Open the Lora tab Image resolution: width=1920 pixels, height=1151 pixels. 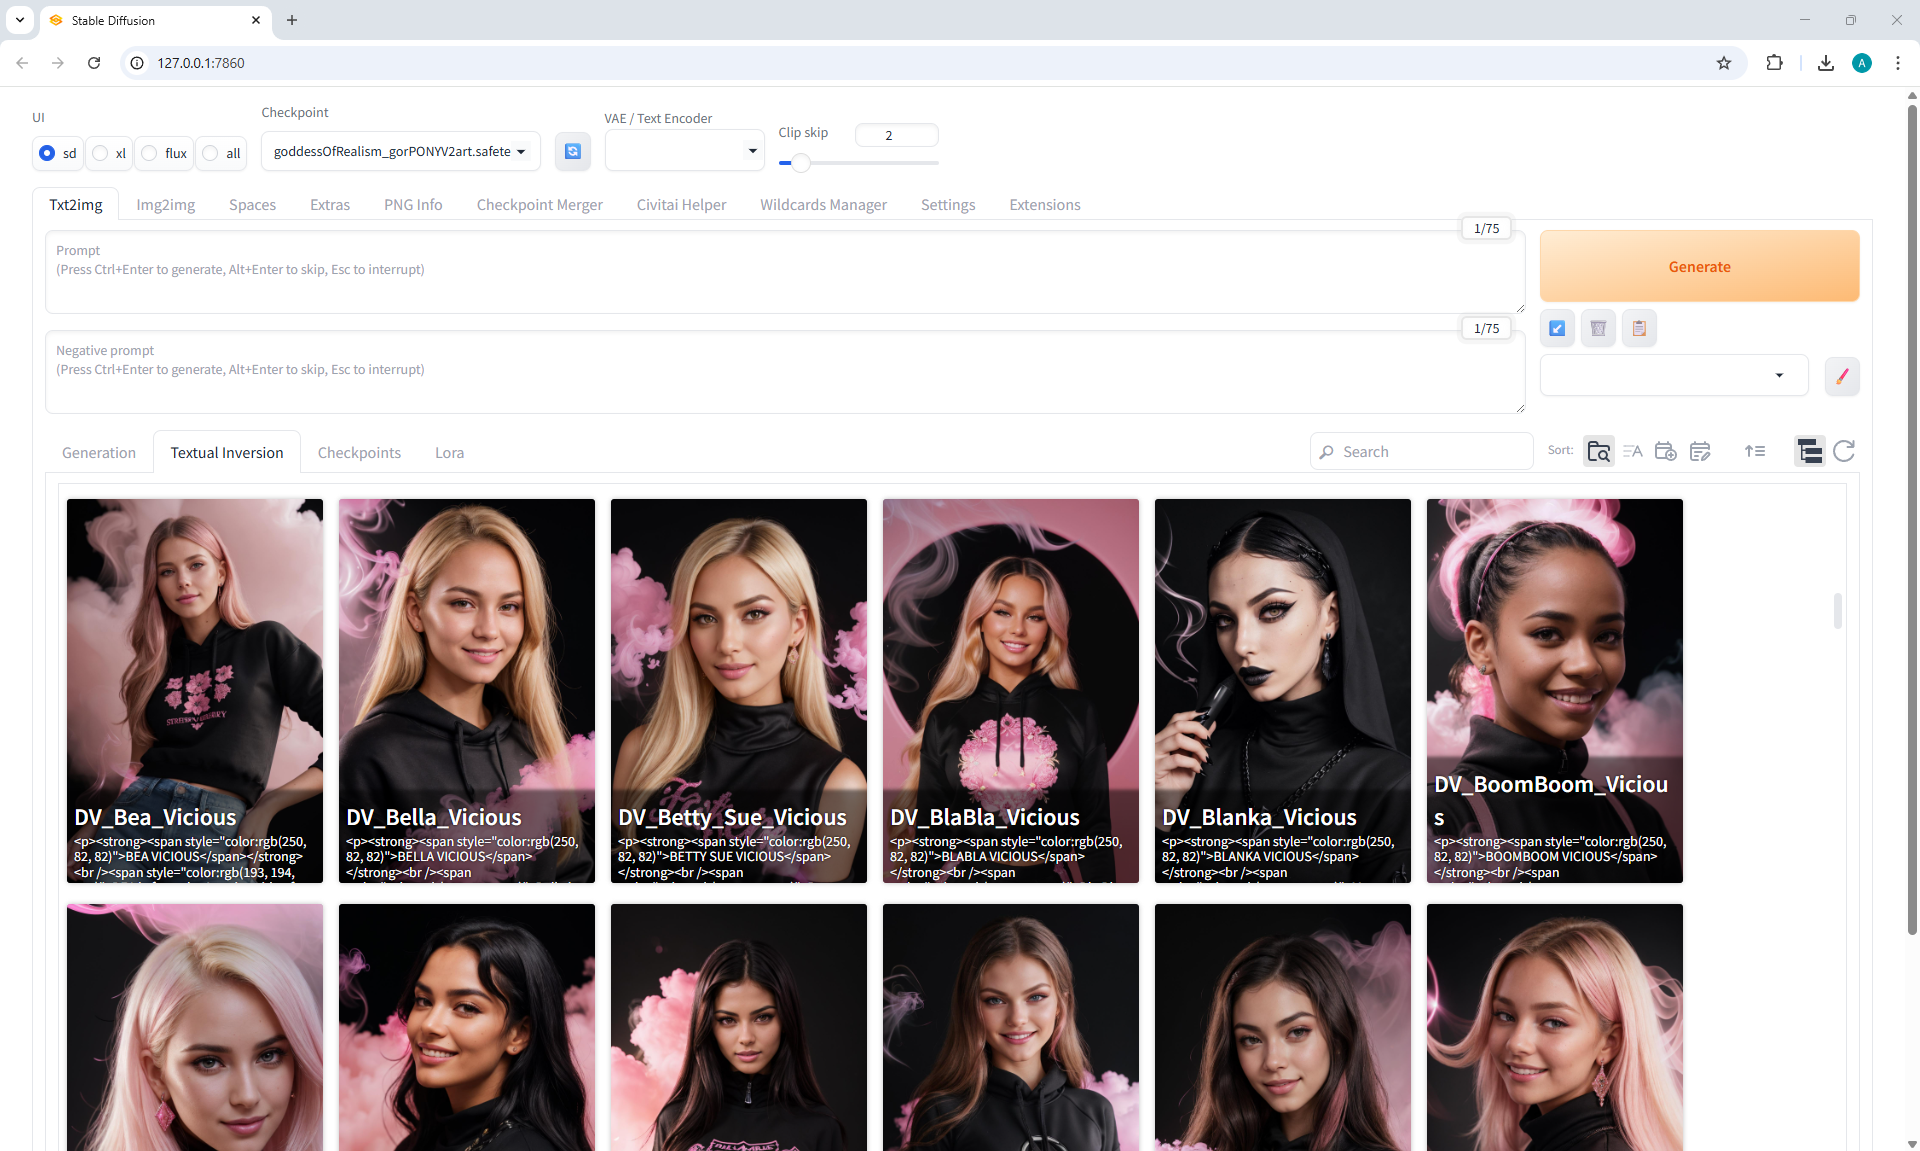click(x=449, y=453)
